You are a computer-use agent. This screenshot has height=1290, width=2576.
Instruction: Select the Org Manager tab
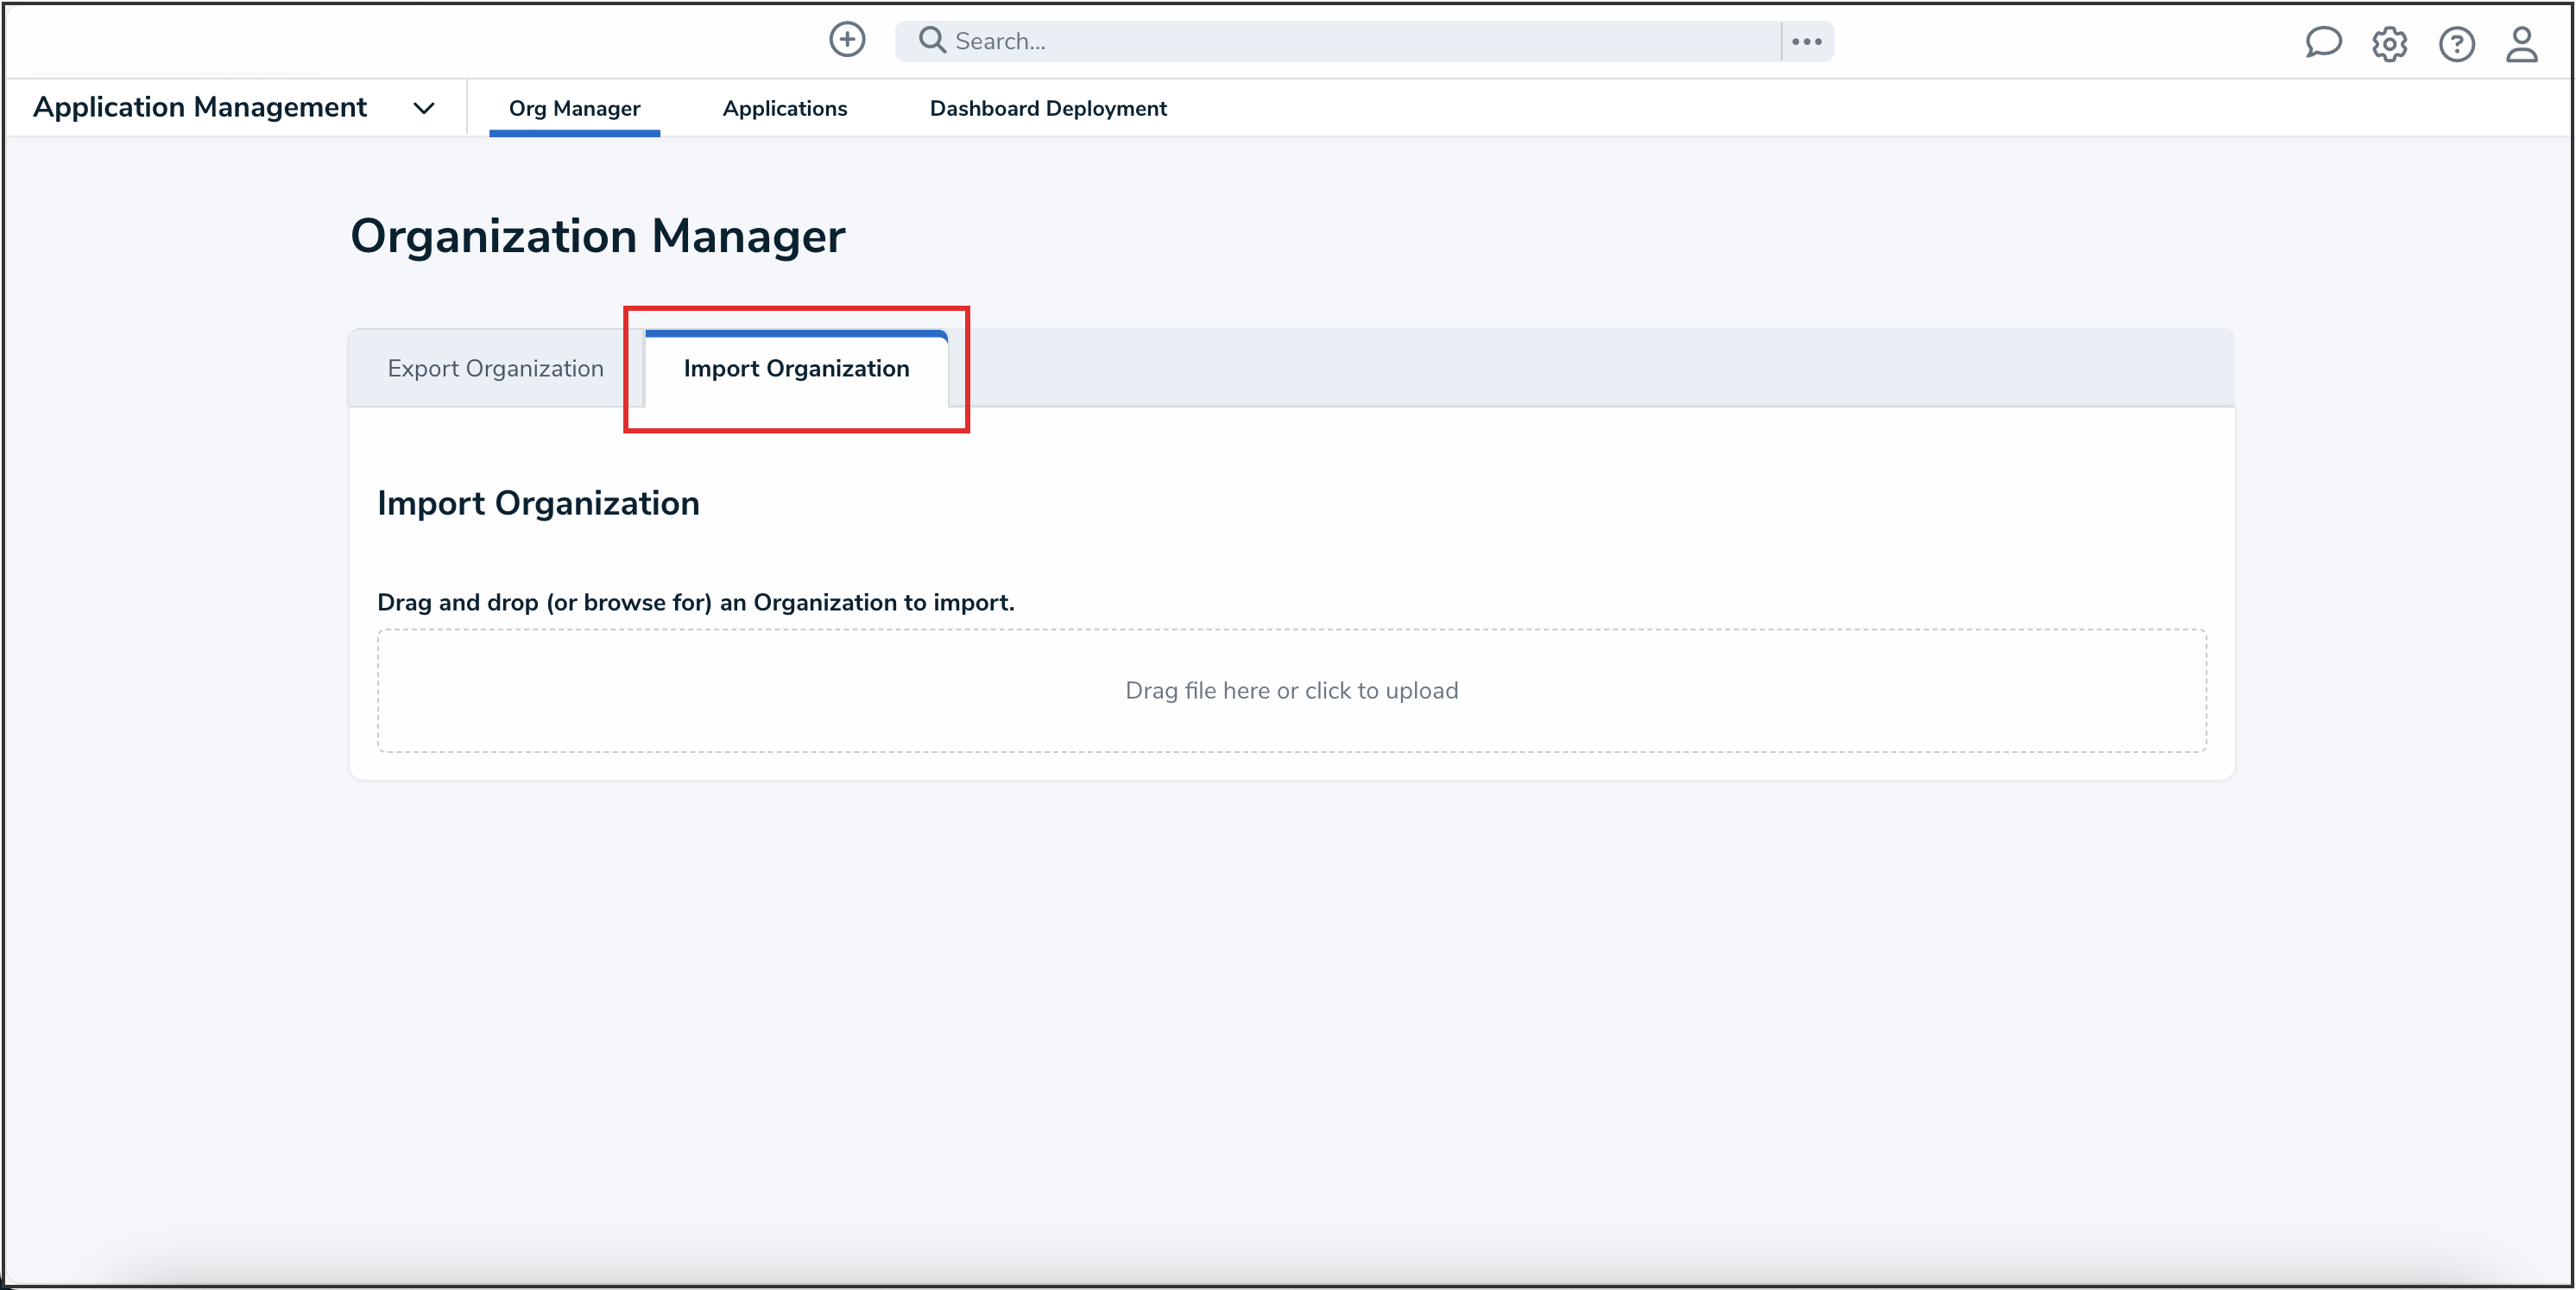[574, 108]
